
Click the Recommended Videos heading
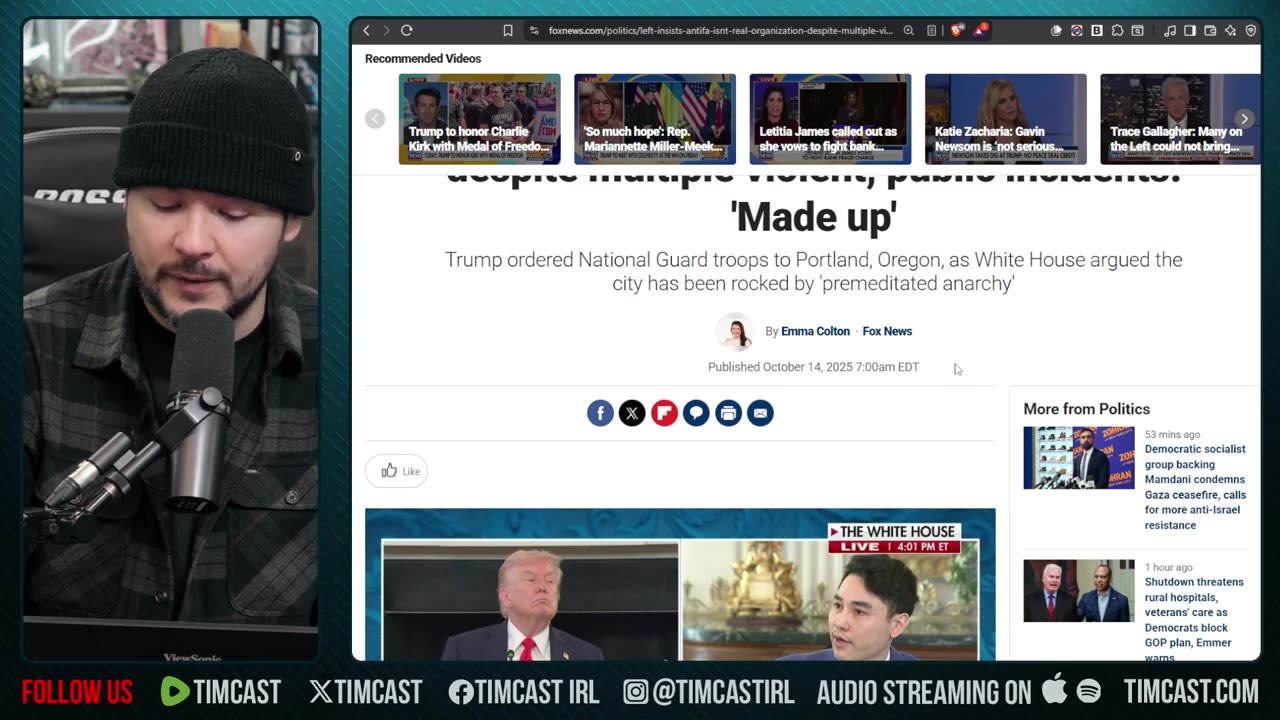click(423, 59)
